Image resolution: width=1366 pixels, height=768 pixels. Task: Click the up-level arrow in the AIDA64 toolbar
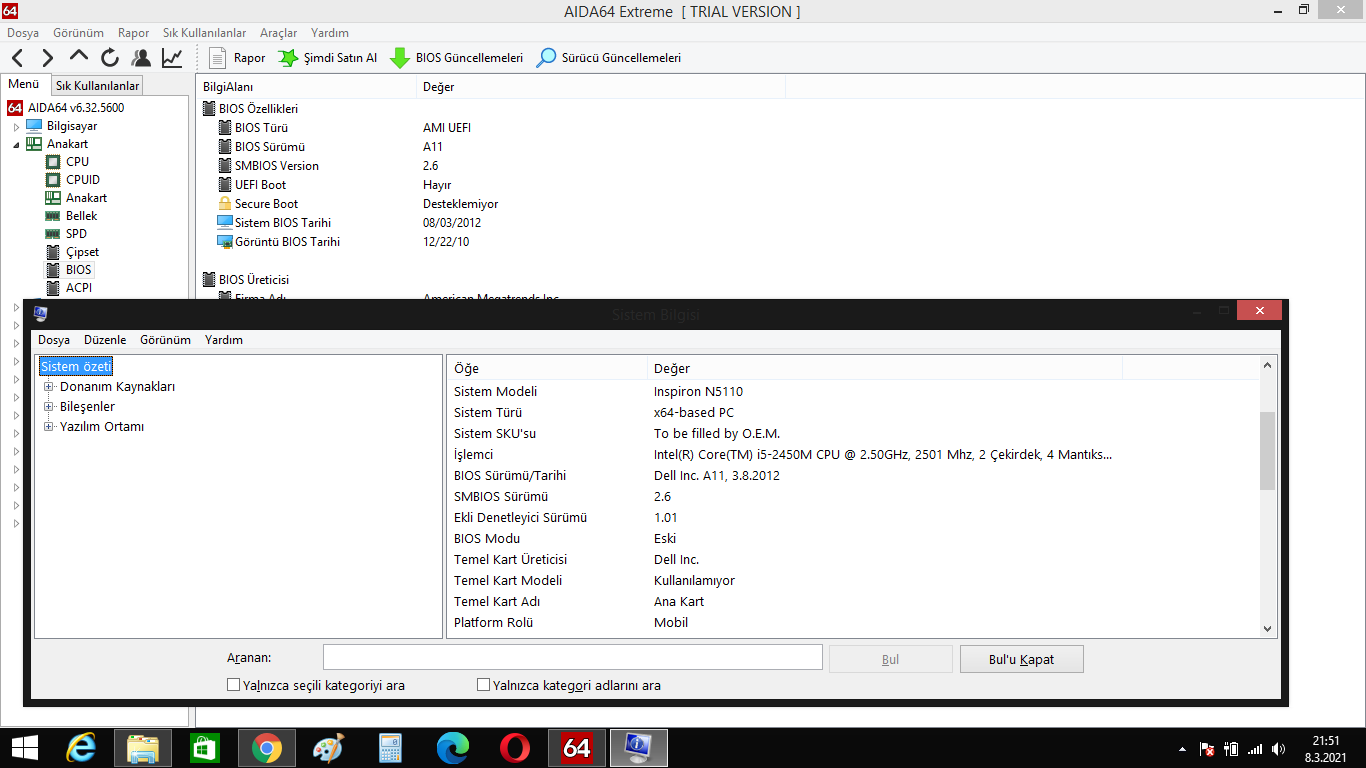click(79, 58)
